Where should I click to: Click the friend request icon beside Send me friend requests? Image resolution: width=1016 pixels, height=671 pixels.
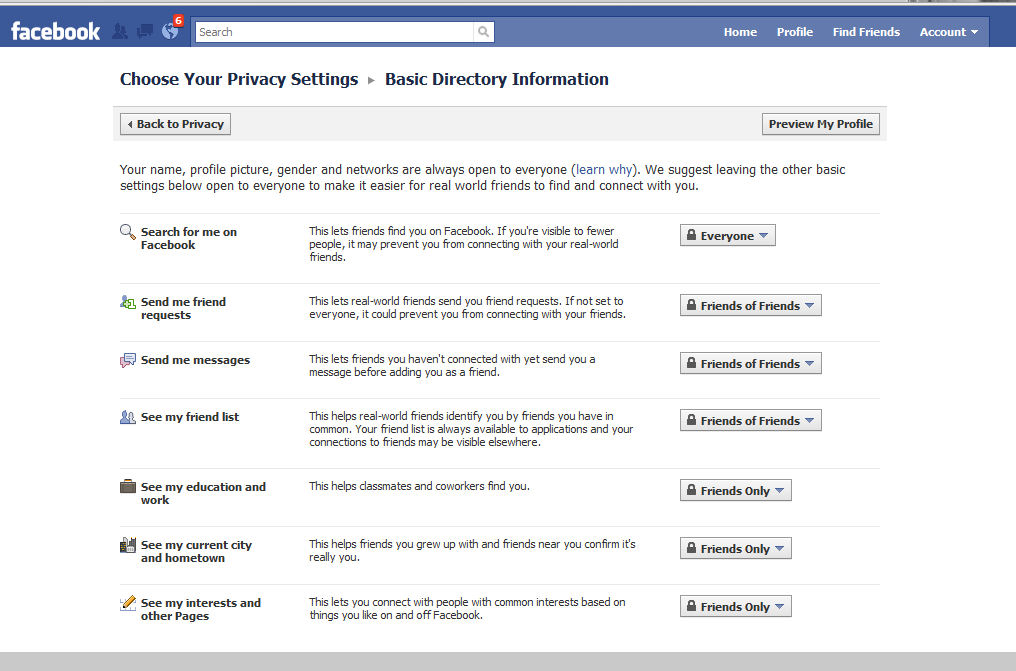tap(128, 302)
